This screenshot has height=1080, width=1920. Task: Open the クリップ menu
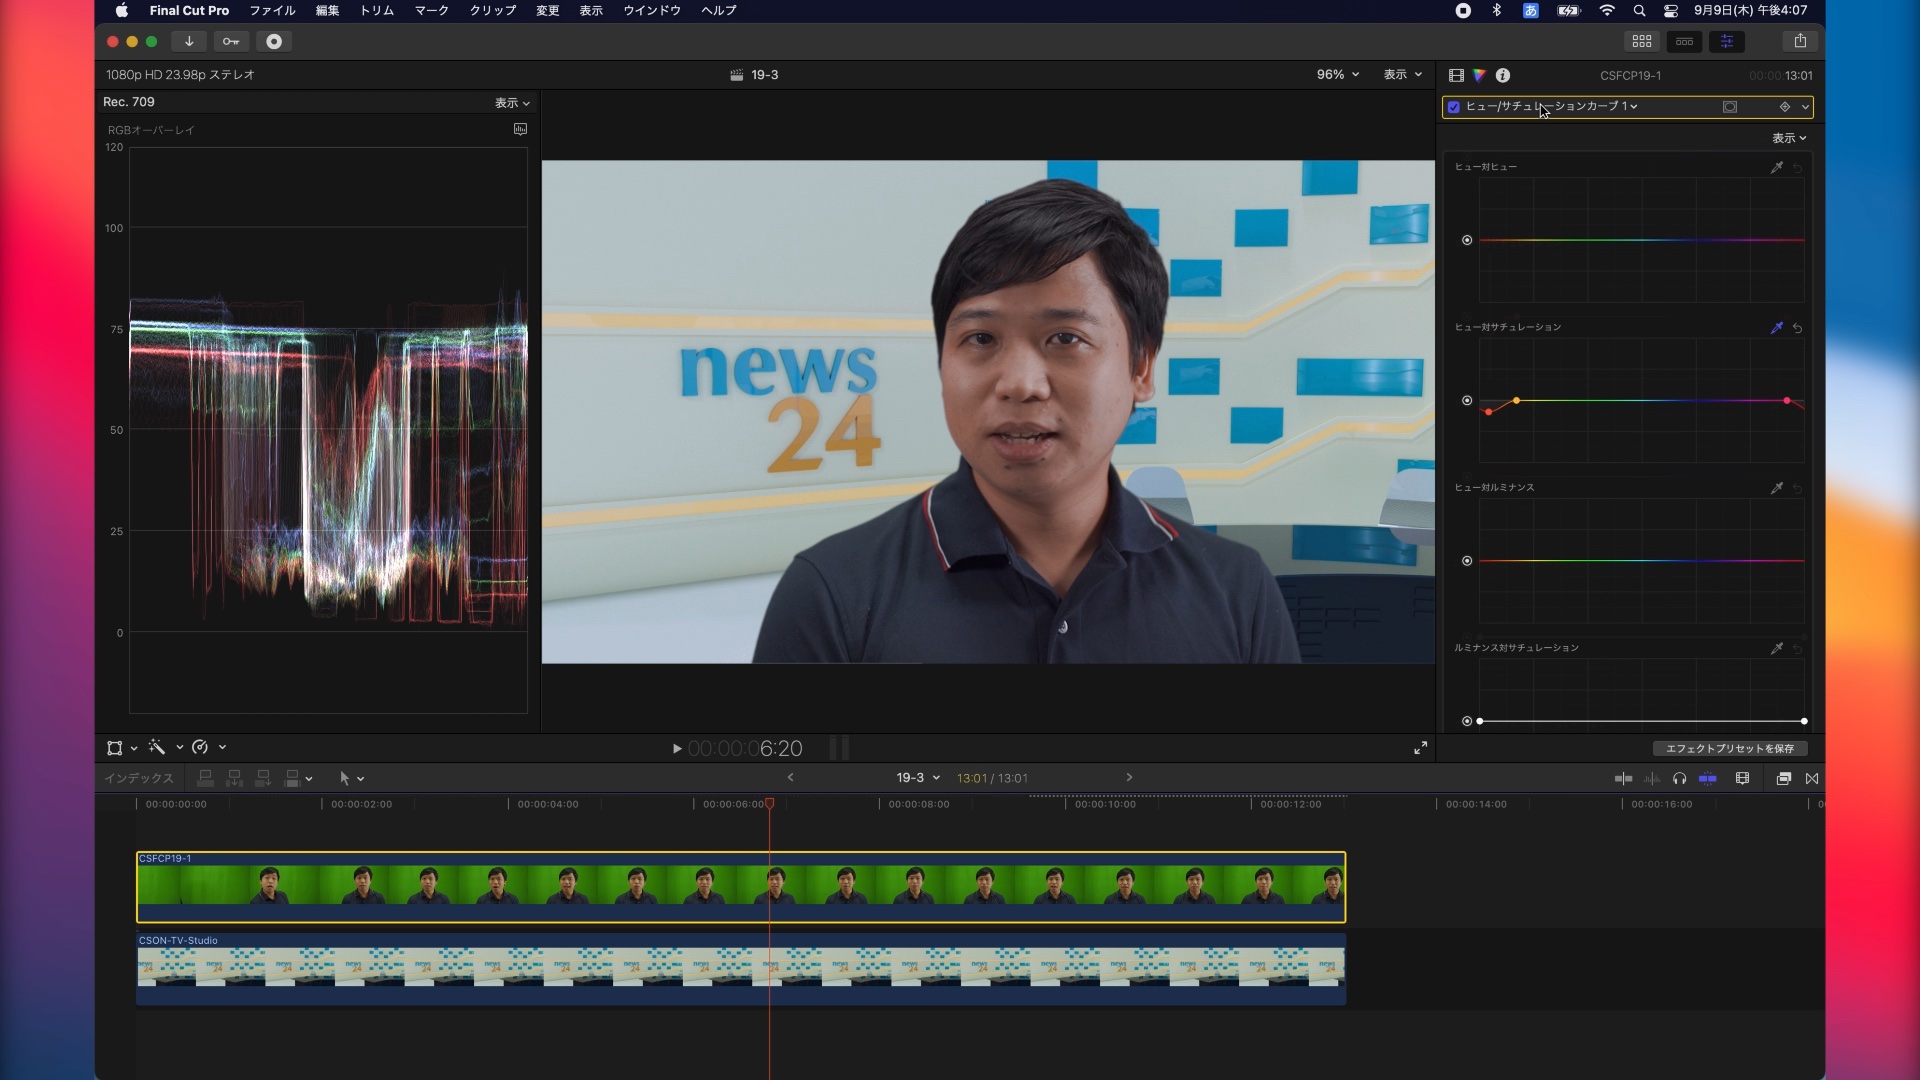coord(493,10)
